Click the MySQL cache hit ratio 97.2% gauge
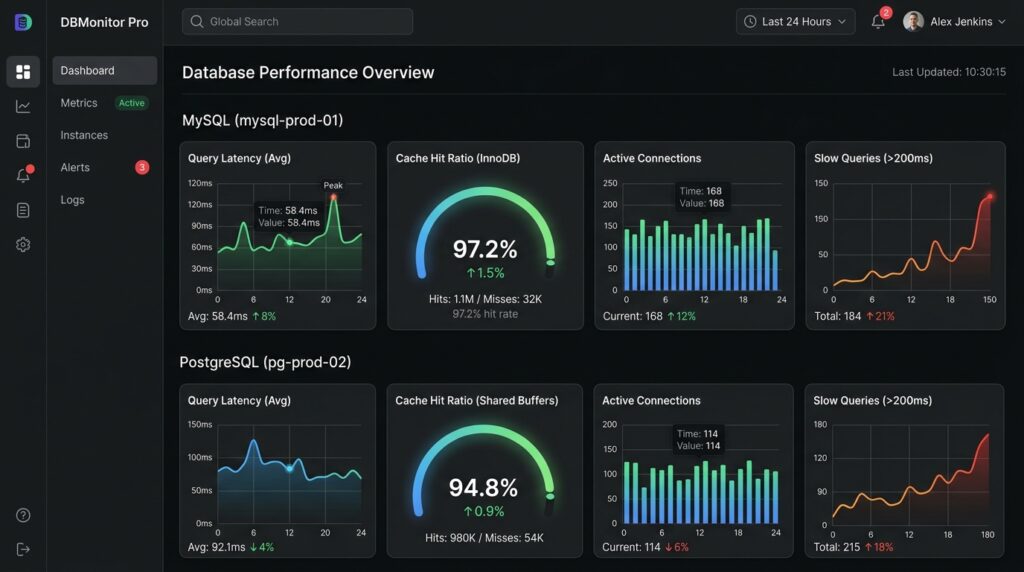This screenshot has height=572, width=1024. coord(485,235)
